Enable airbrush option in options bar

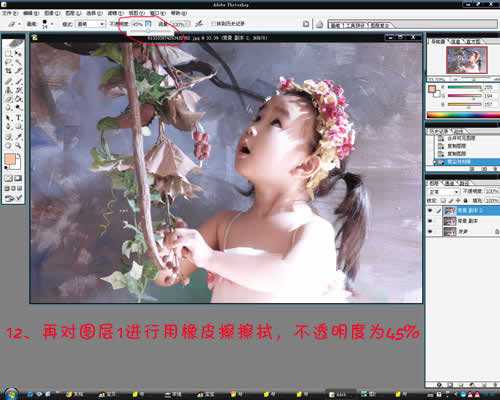point(199,24)
